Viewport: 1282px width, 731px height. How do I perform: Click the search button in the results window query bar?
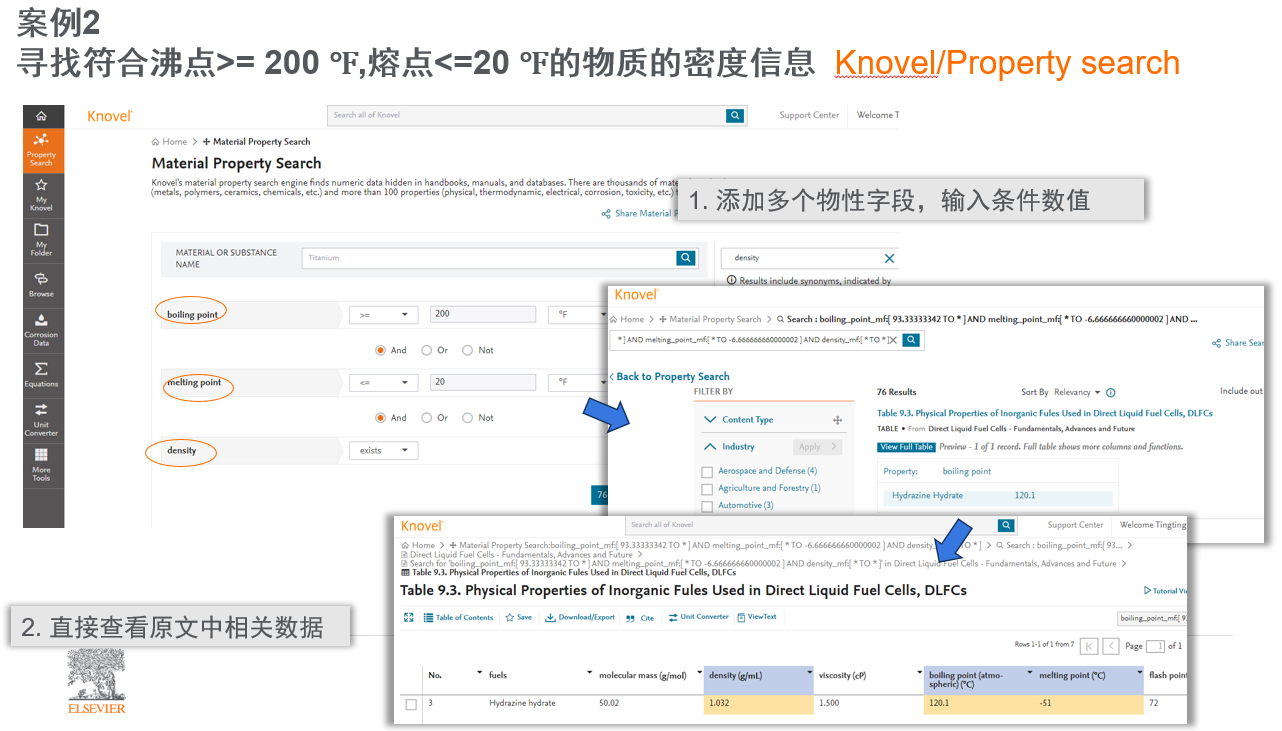point(911,340)
